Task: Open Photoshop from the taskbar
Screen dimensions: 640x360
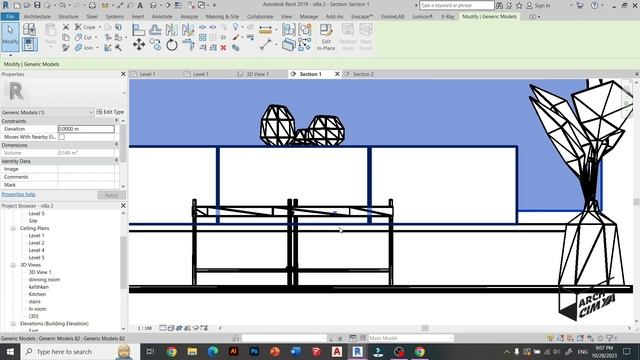Action: (x=254, y=351)
